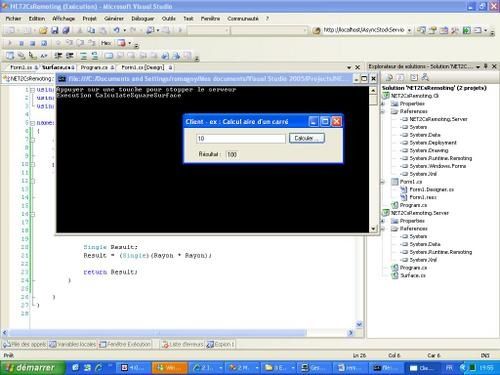
Task: Click the Undo arrow icon
Action: point(116,30)
